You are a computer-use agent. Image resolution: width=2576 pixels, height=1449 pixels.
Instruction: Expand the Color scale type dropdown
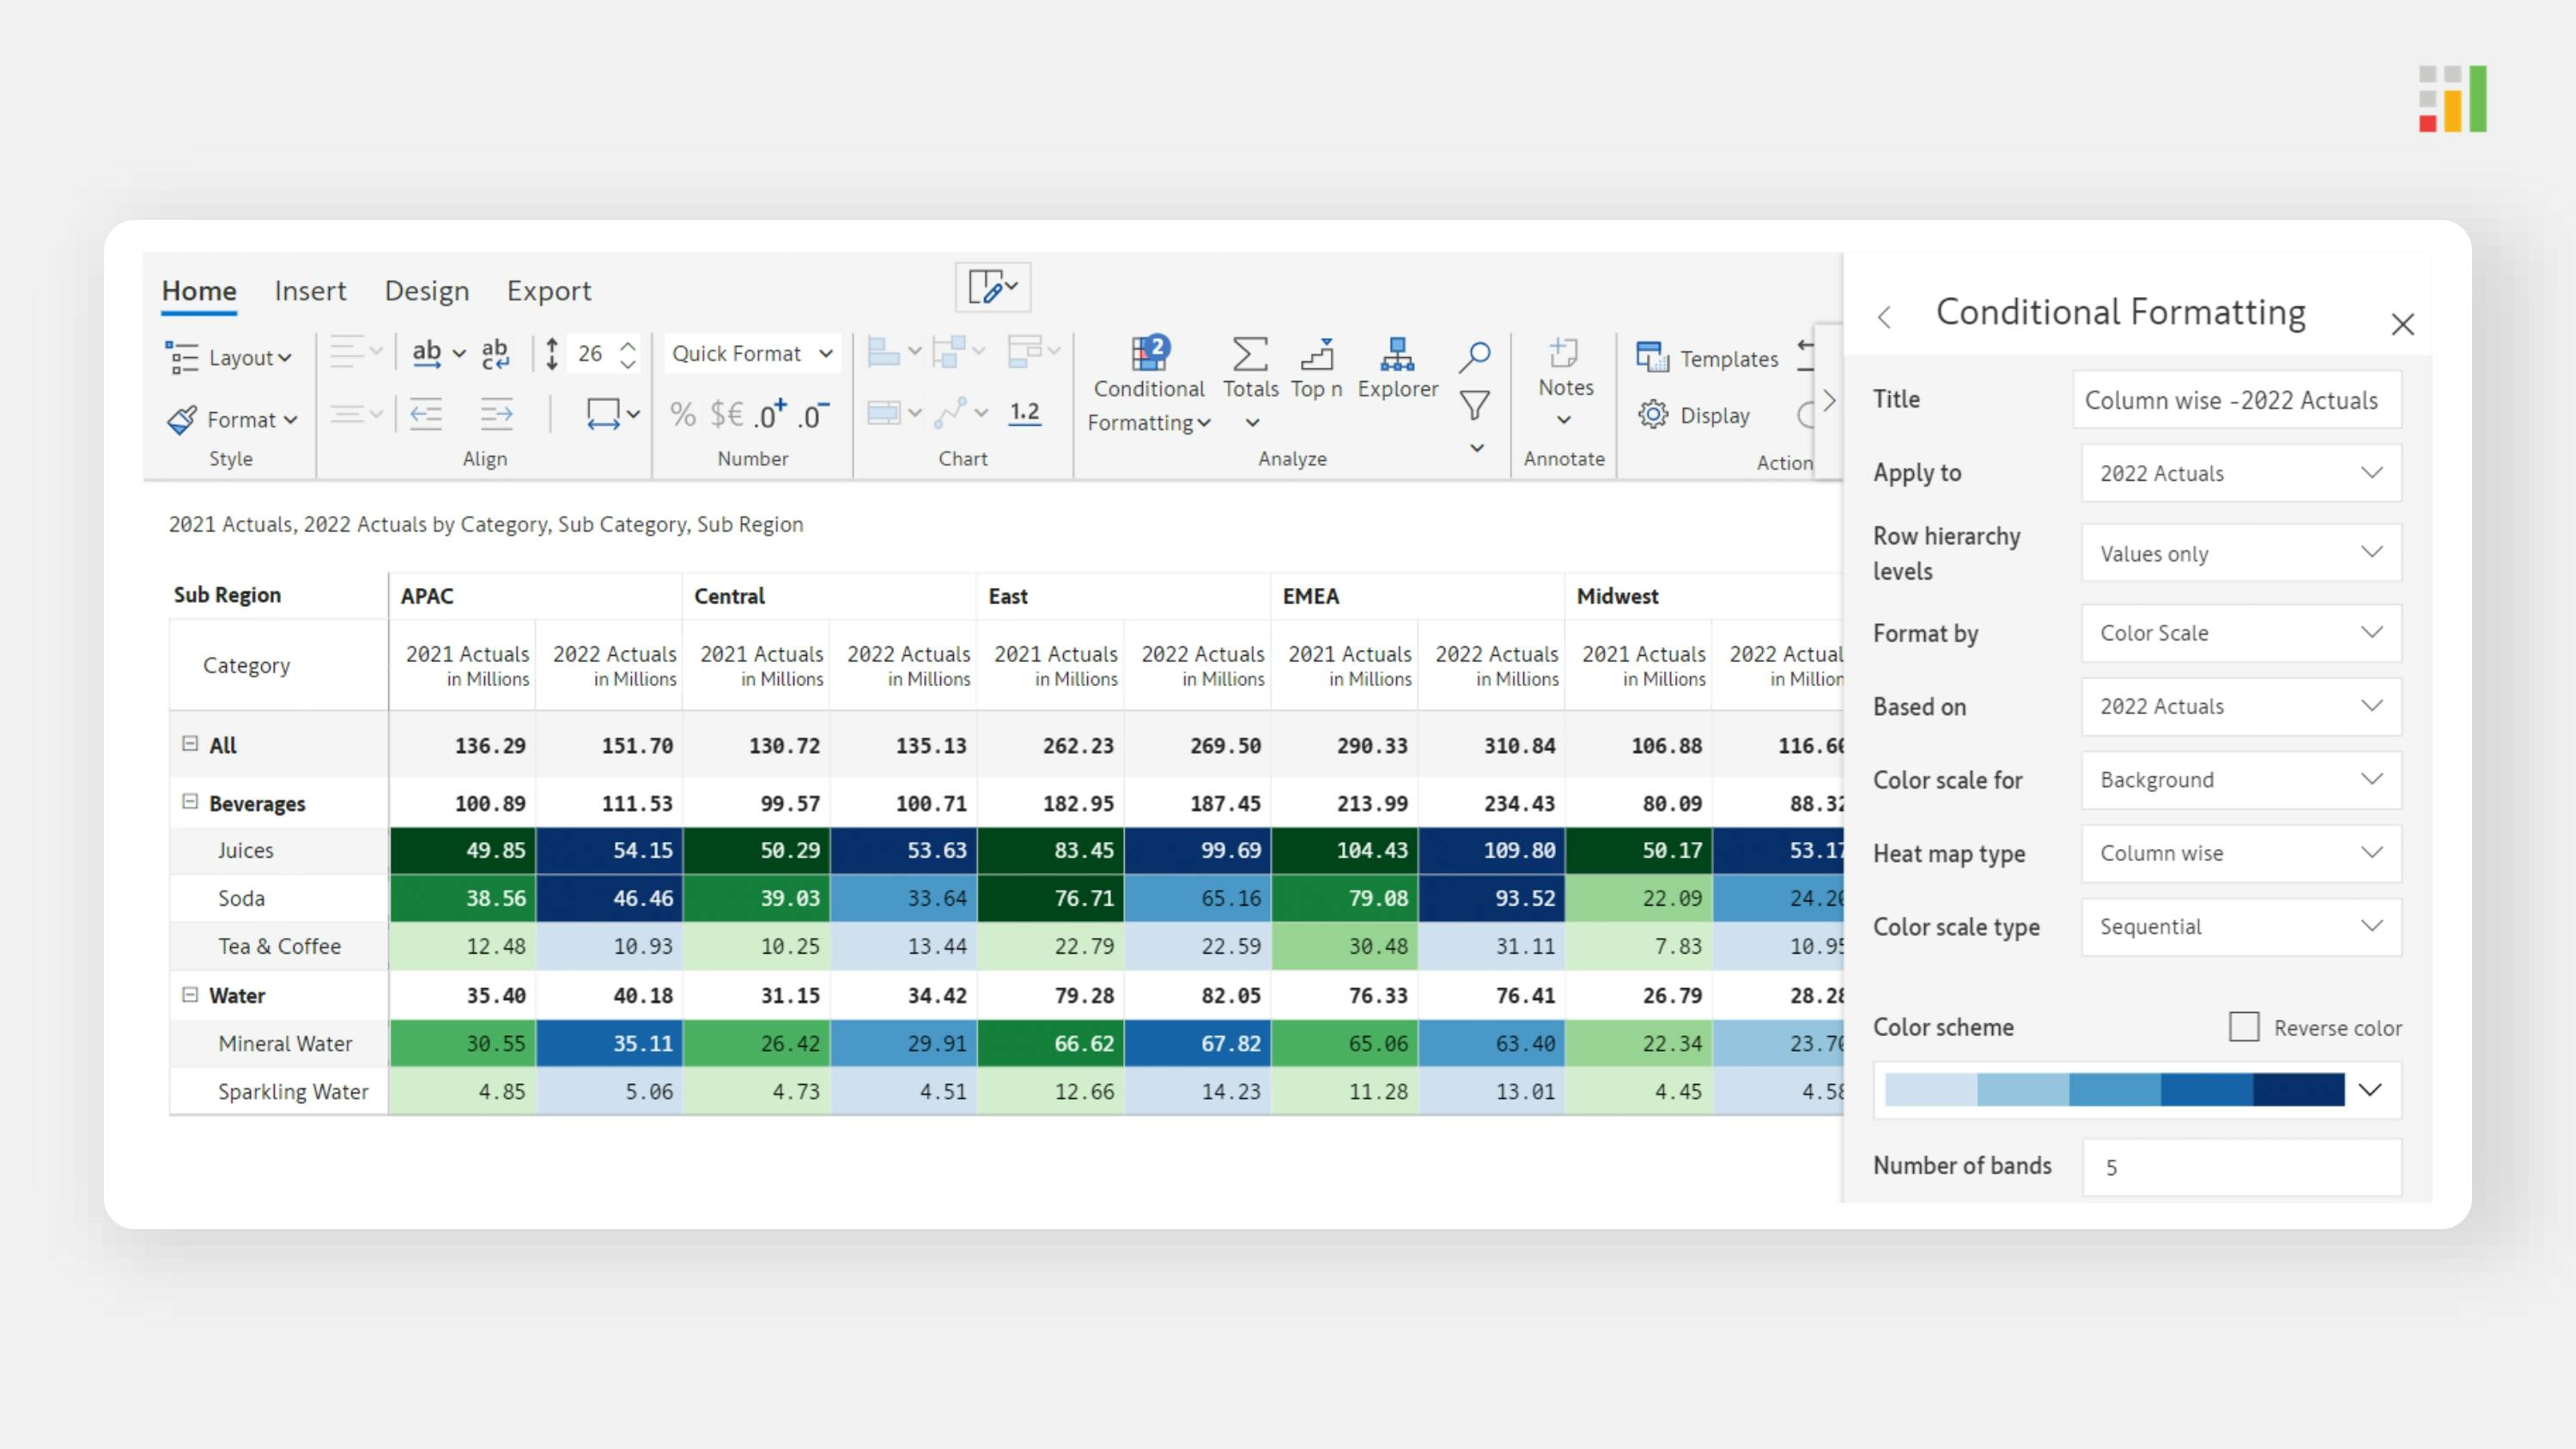pyautogui.click(x=2241, y=927)
